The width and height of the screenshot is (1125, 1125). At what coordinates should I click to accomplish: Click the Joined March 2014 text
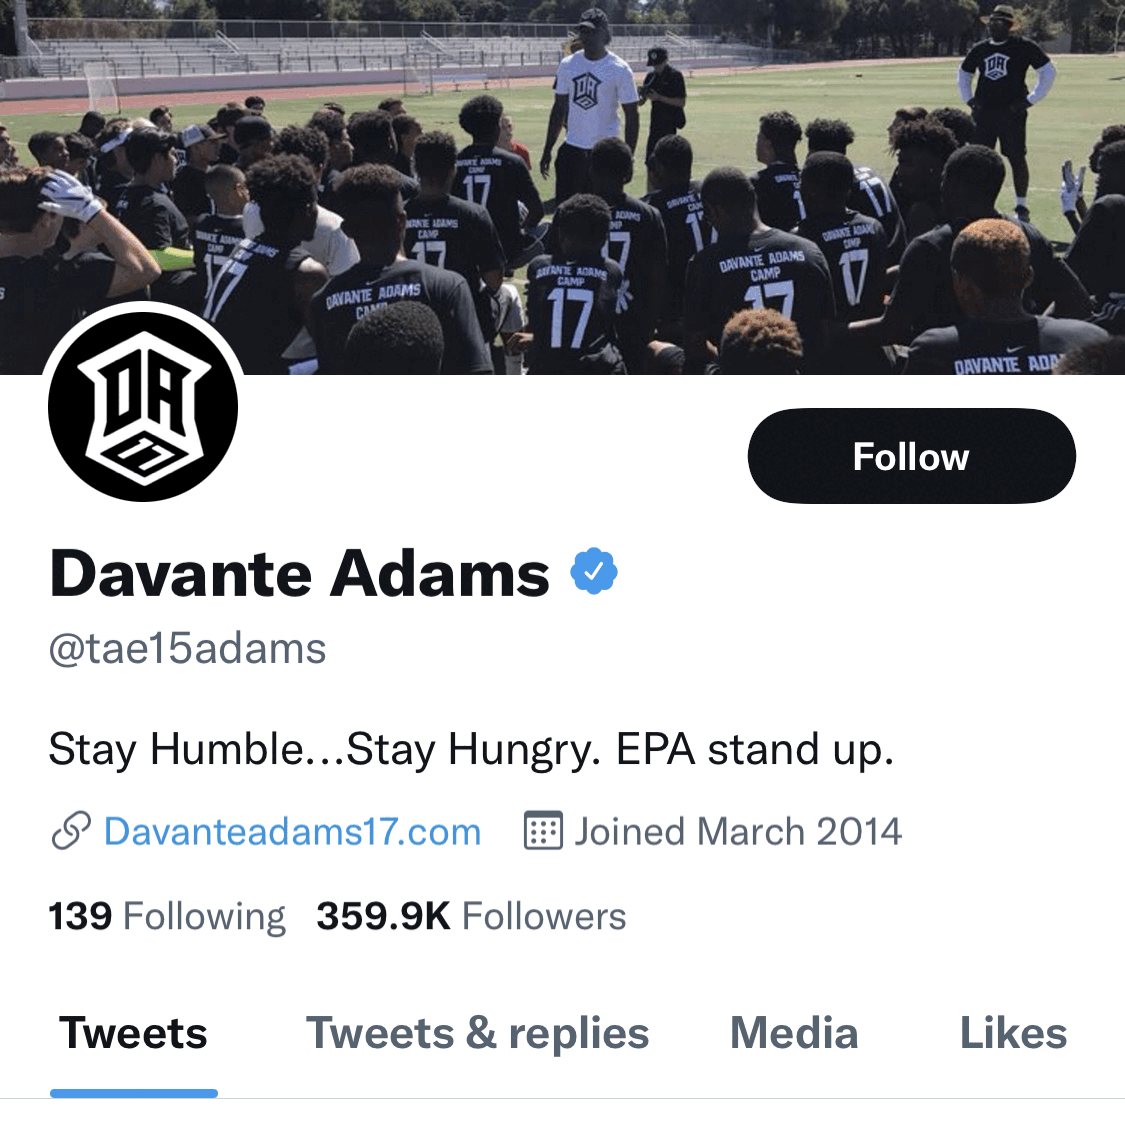tap(738, 832)
